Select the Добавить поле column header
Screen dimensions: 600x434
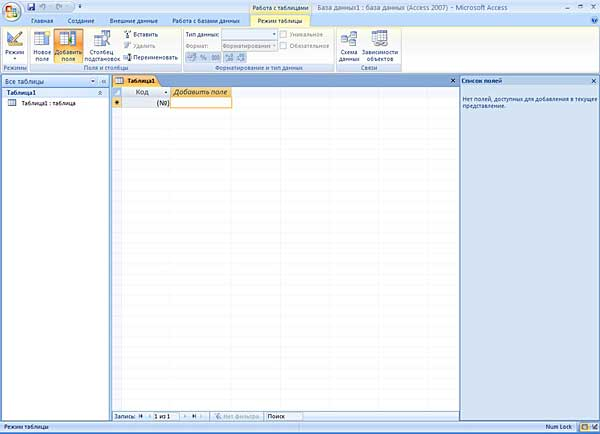coord(201,92)
